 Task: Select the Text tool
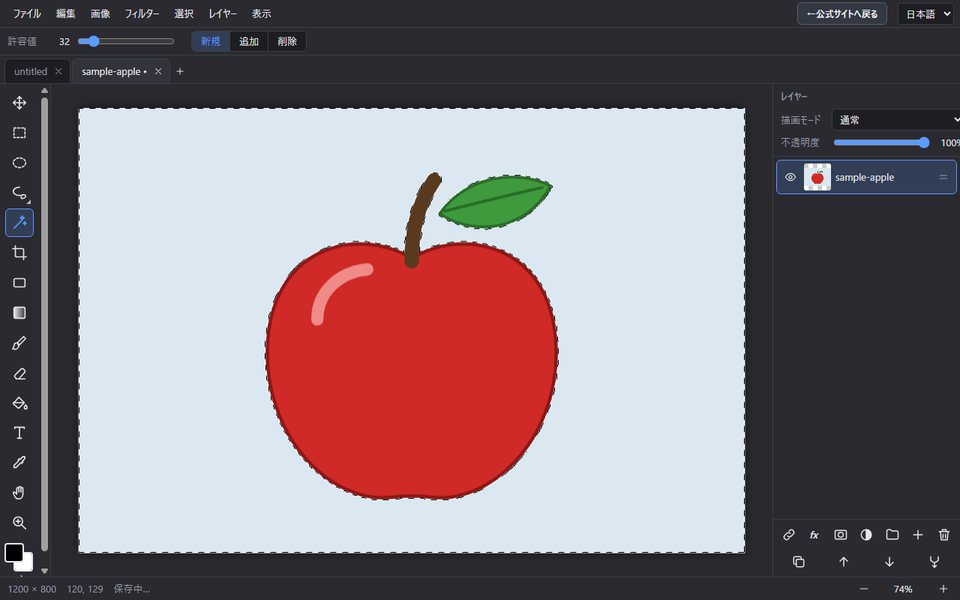[x=20, y=433]
